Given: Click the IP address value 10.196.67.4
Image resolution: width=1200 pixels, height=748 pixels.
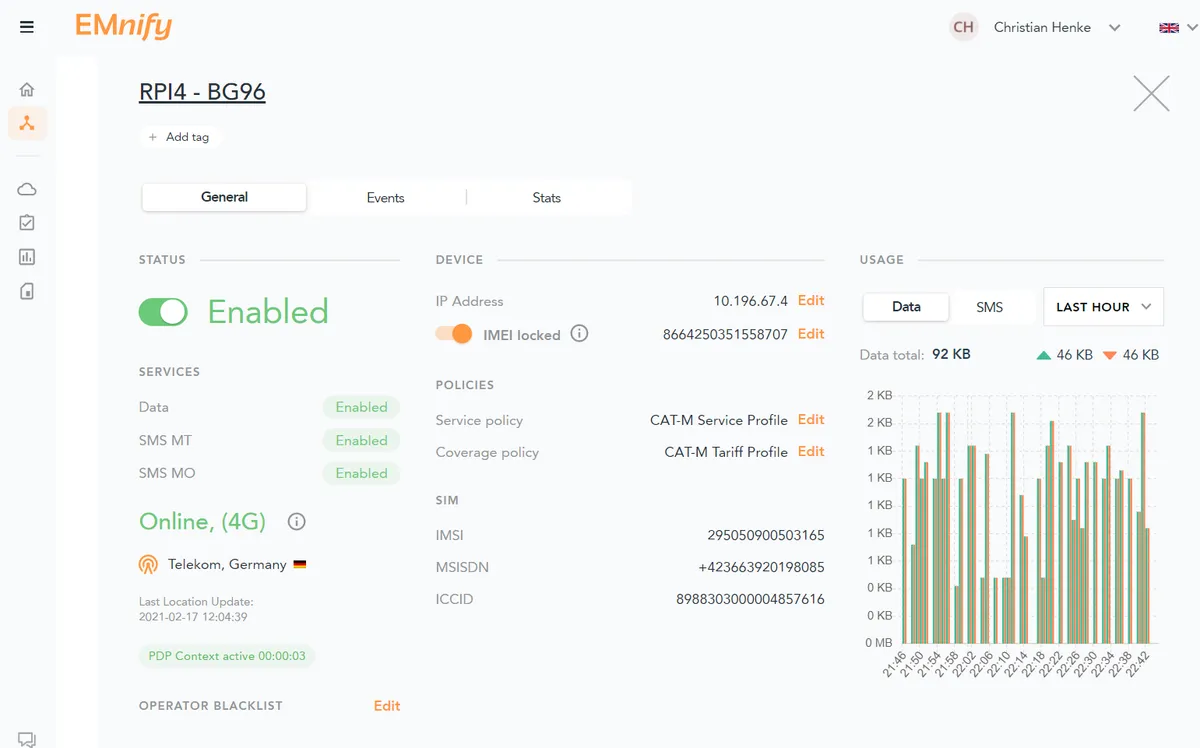Looking at the screenshot, I should click(750, 301).
